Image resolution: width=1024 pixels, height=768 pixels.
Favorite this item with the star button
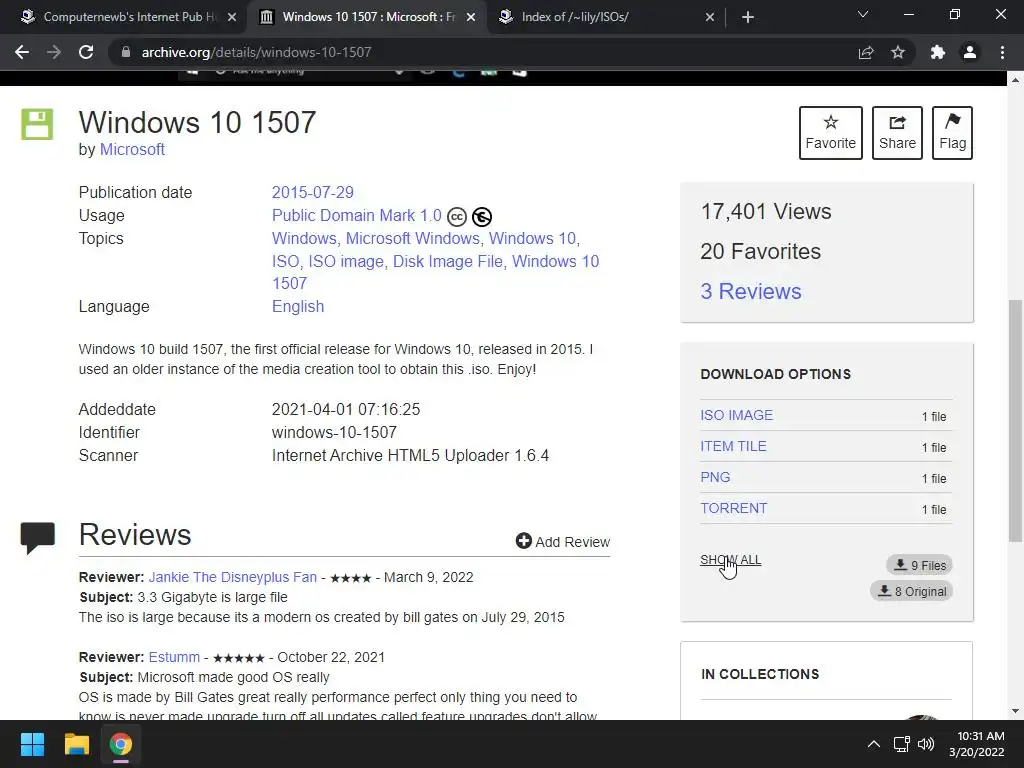[831, 133]
